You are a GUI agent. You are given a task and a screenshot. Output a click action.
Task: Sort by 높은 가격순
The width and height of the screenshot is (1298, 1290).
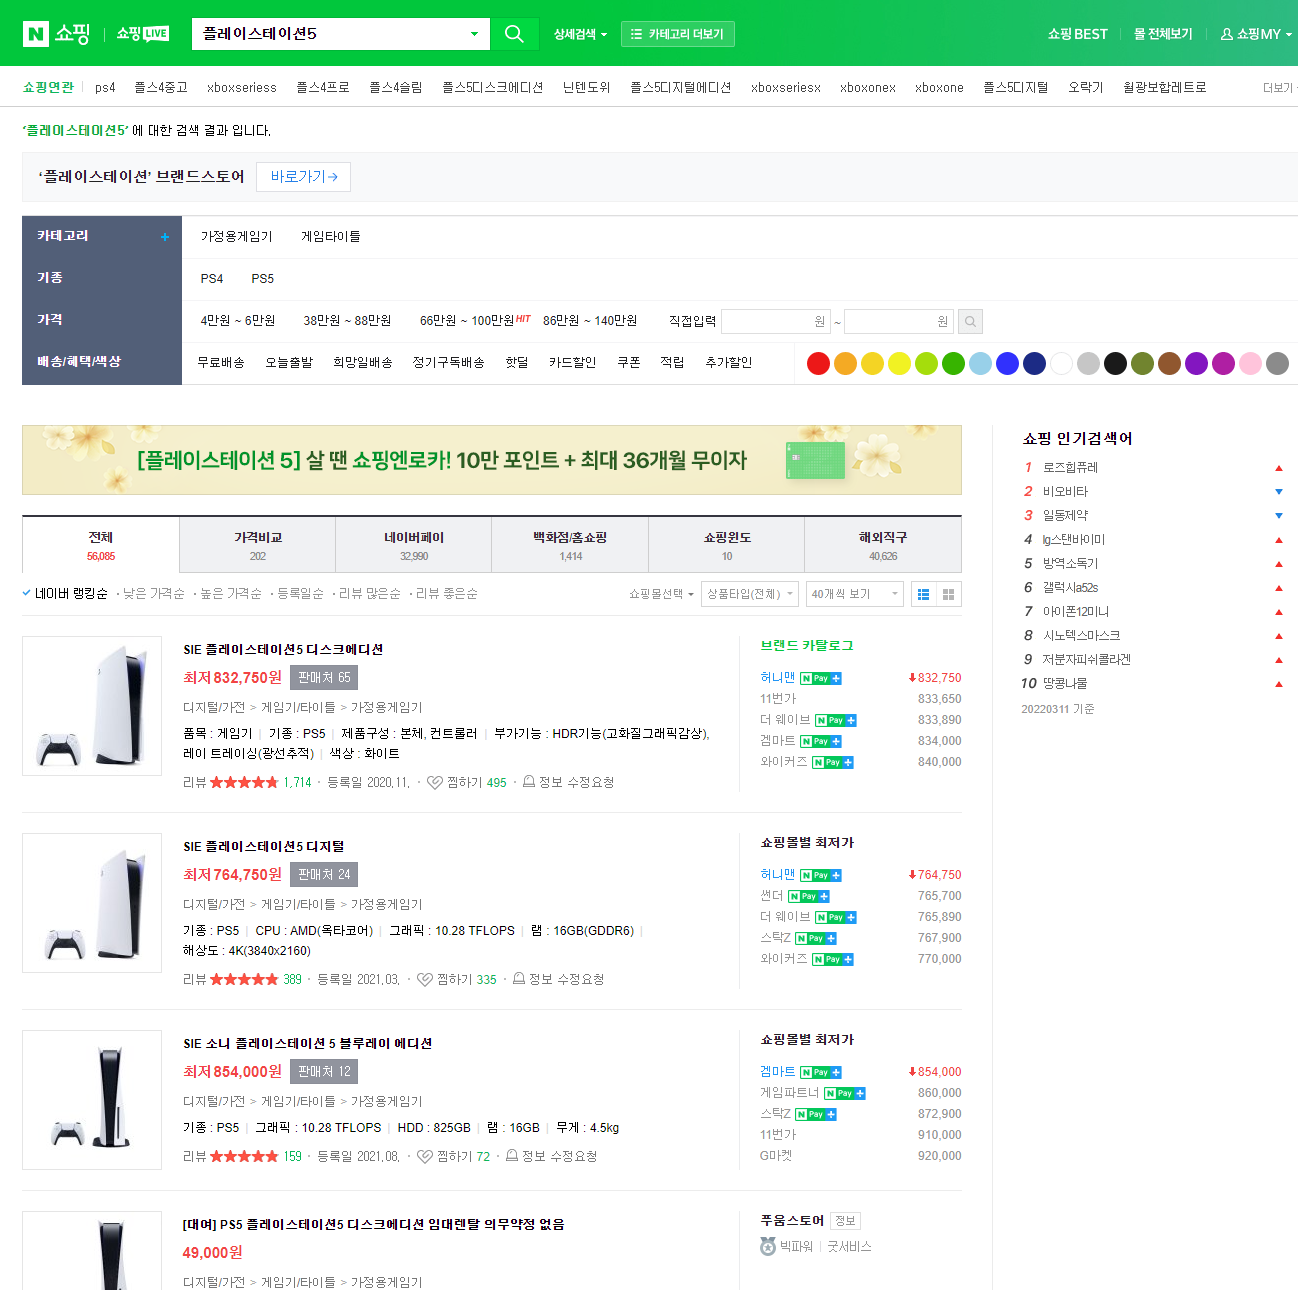tap(231, 594)
